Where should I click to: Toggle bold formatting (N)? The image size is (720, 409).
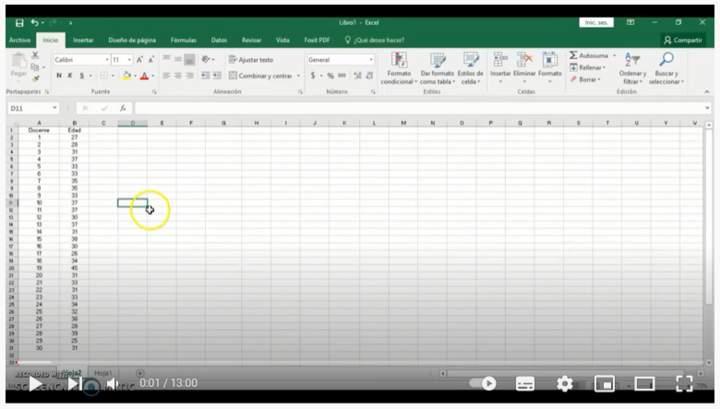59,76
